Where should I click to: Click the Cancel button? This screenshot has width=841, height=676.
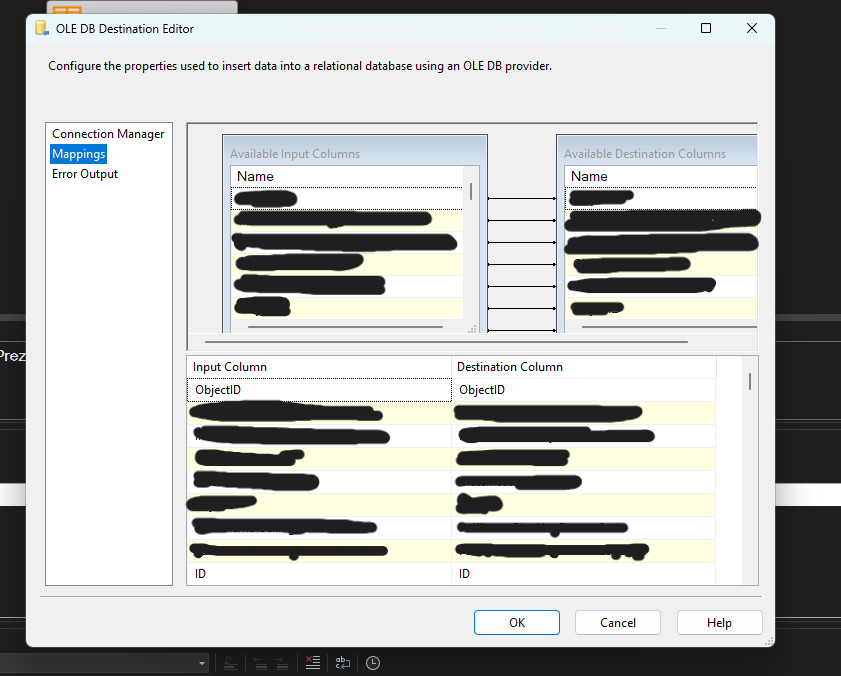pyautogui.click(x=617, y=622)
